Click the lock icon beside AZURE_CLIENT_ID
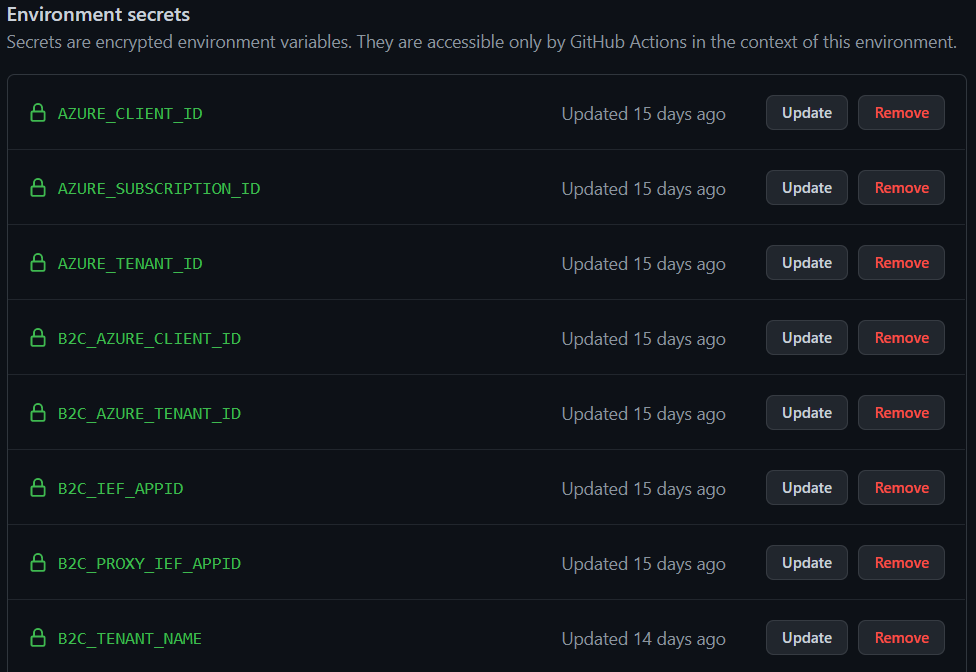Viewport: 976px width, 672px height. click(38, 113)
